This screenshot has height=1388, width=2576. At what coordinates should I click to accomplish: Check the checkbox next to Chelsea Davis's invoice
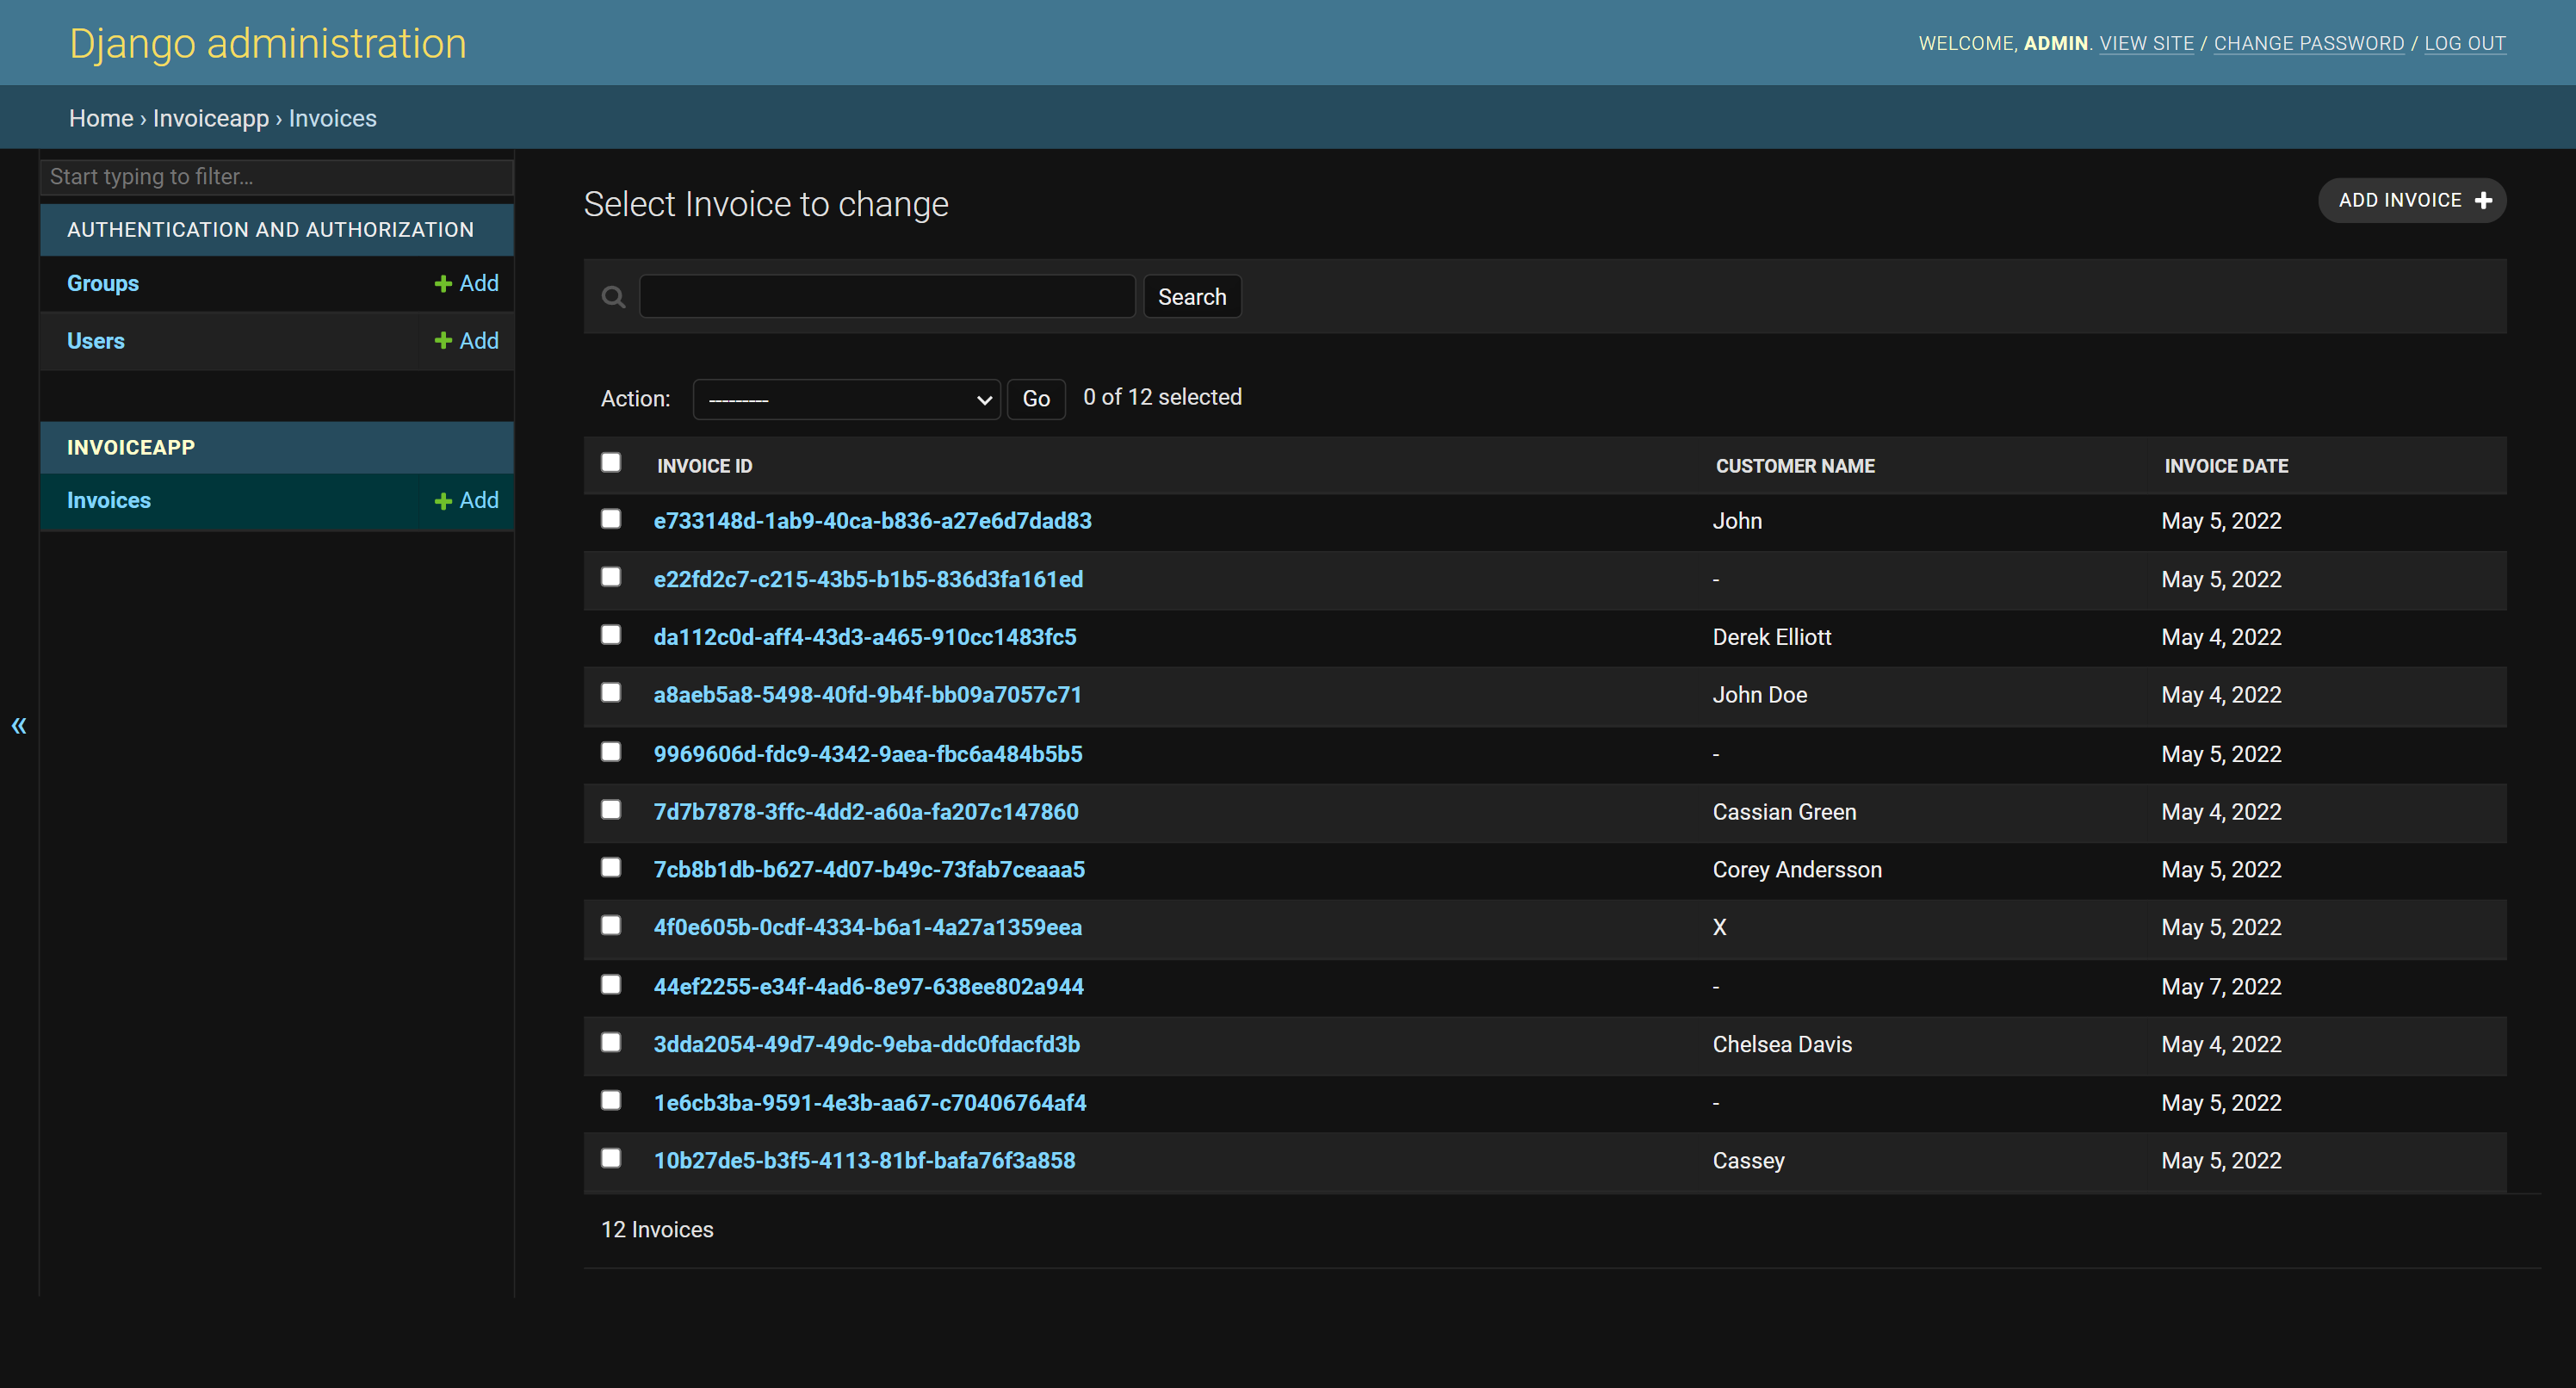coord(611,1041)
